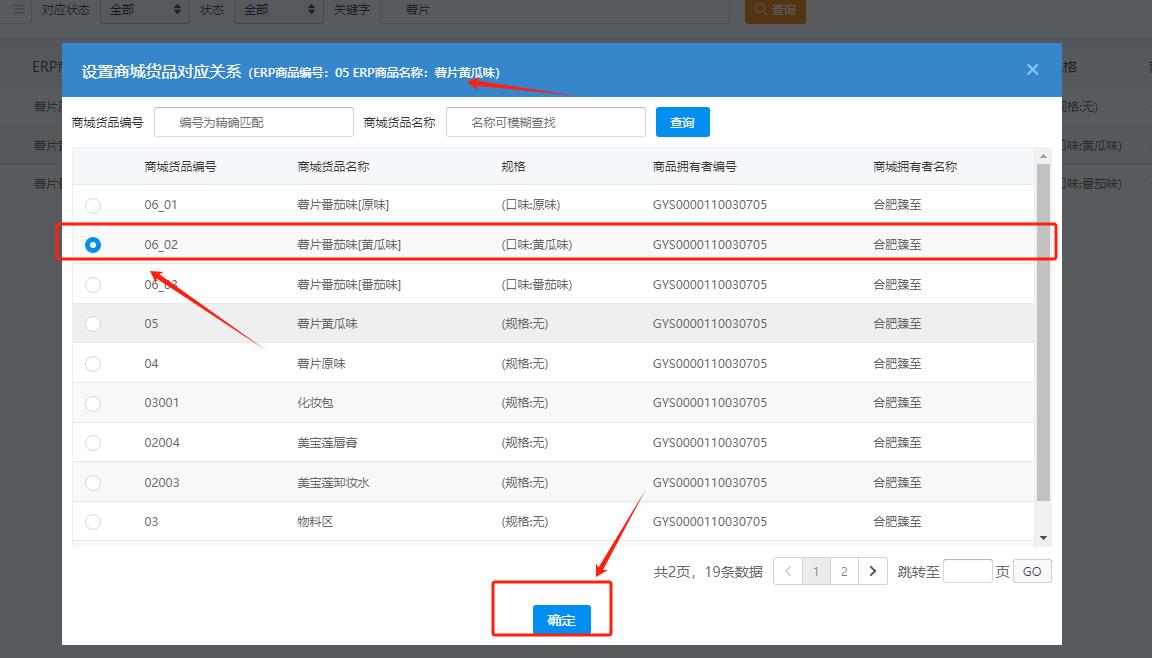The image size is (1152, 658).
Task: Open 对应状态 dropdown in background page
Action: tap(143, 10)
